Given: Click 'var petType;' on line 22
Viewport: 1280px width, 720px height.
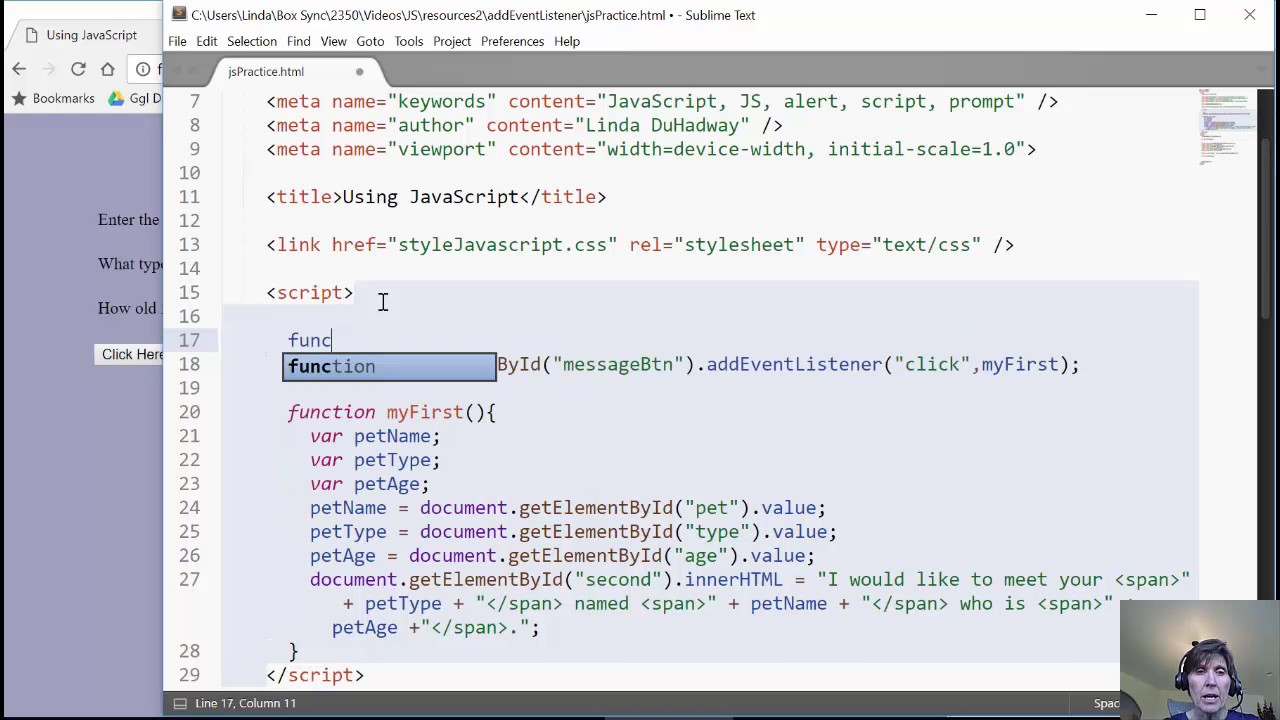Looking at the screenshot, I should (375, 460).
